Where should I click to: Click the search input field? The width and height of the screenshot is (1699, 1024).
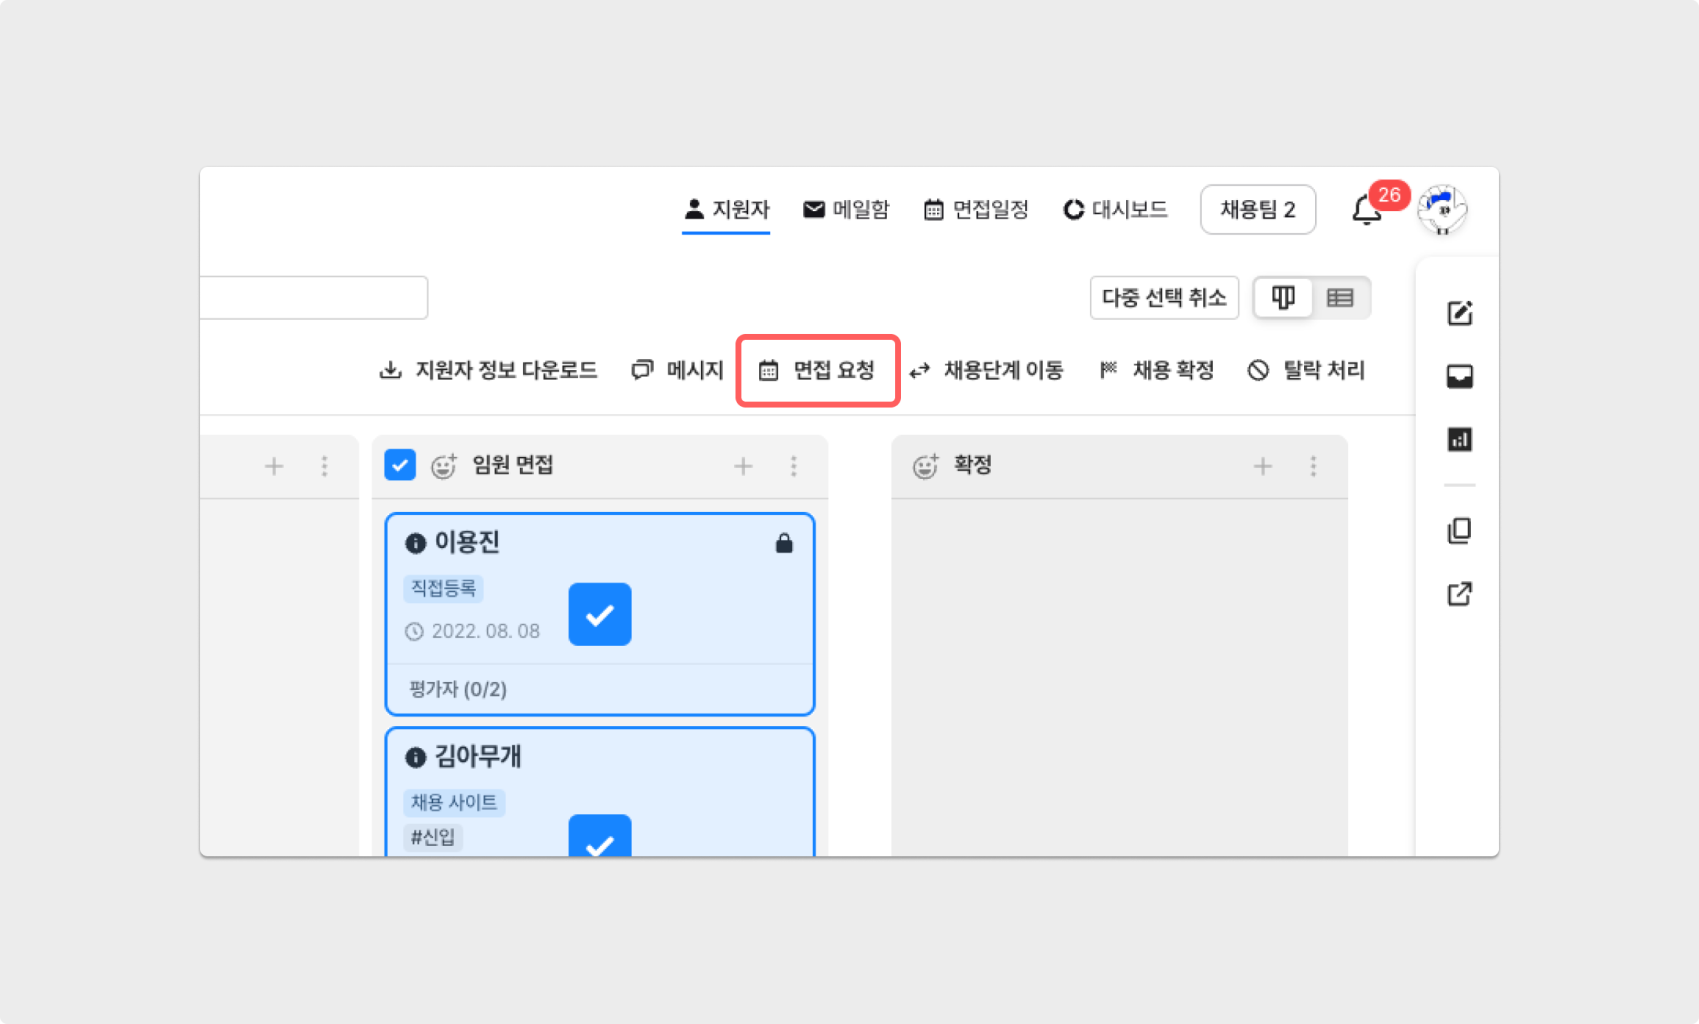314,297
